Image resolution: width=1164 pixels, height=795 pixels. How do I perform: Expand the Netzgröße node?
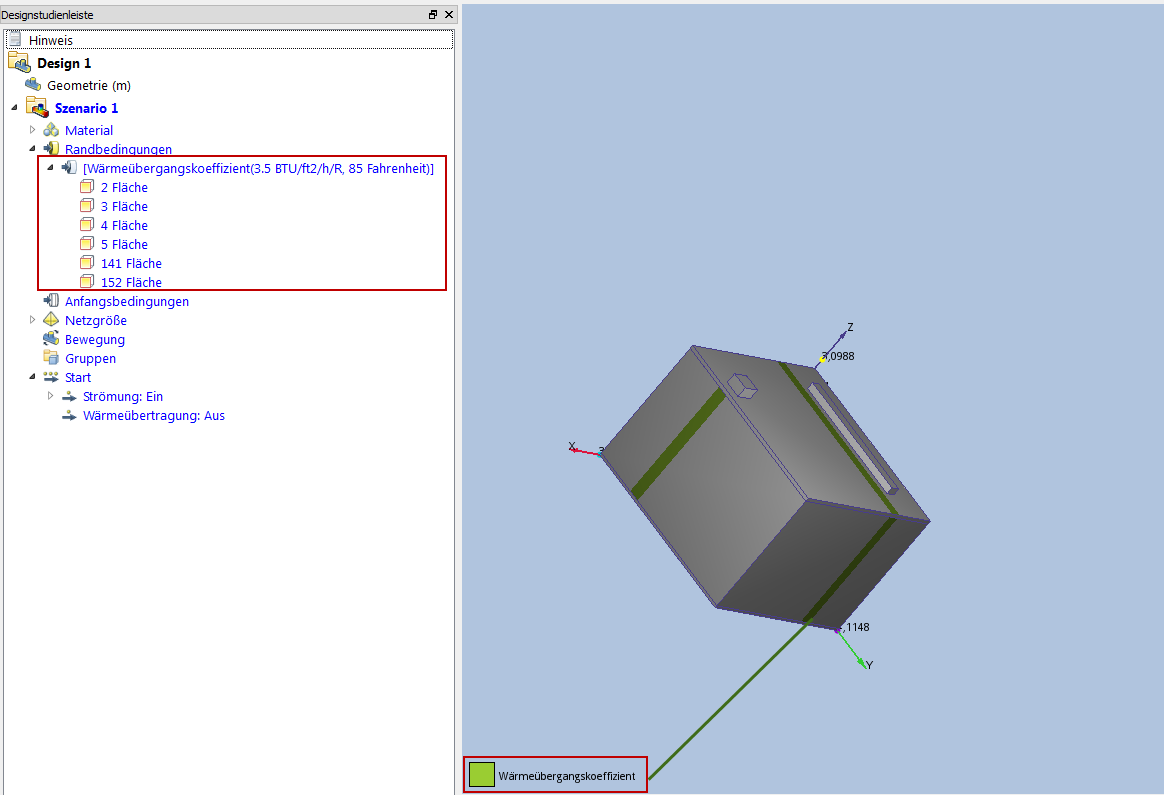[x=32, y=320]
